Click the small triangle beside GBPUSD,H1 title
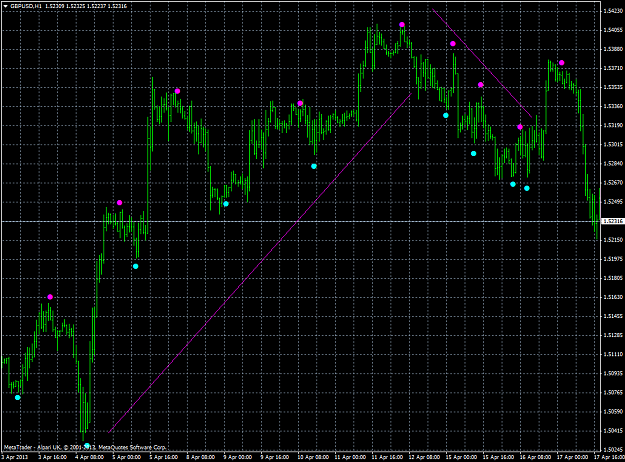 point(5,6)
